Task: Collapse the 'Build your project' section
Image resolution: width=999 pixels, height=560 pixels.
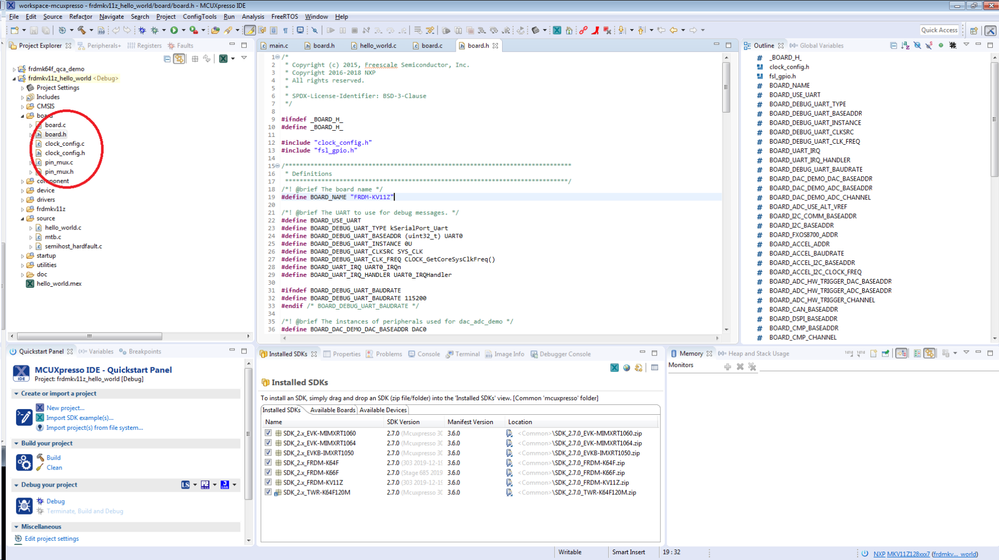Action: [16, 443]
